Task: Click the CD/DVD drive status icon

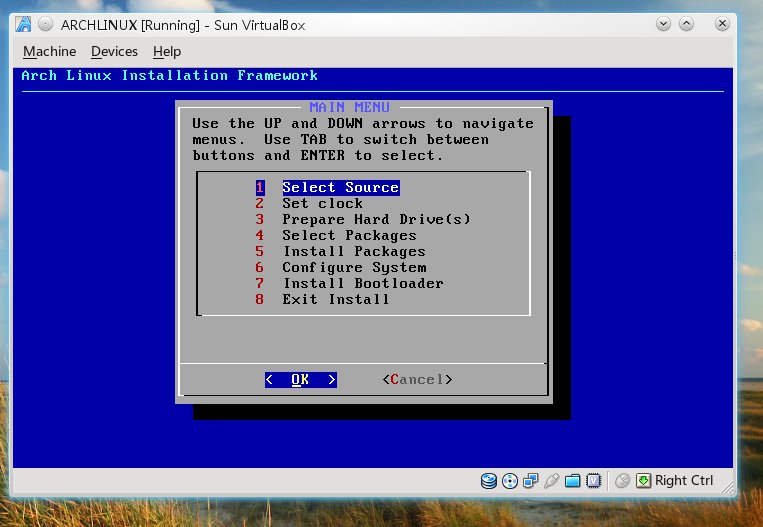Action: click(x=509, y=481)
